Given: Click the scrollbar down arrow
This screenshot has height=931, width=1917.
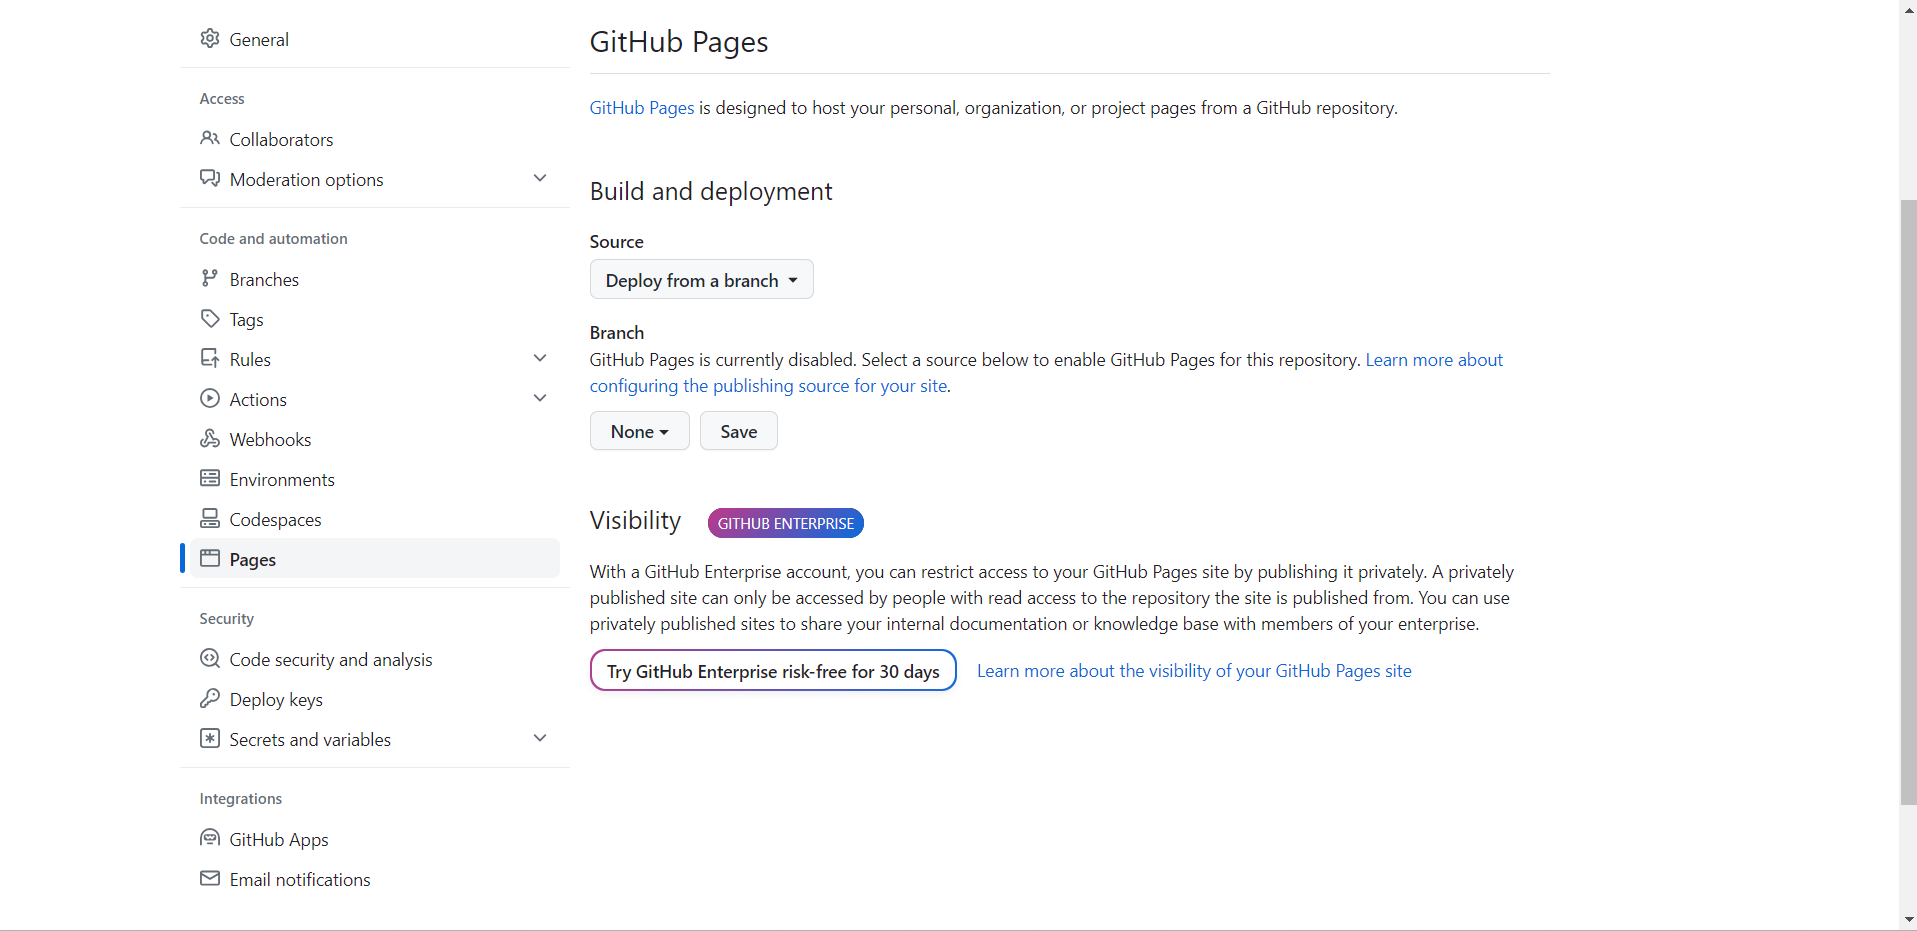Looking at the screenshot, I should coord(1908,920).
